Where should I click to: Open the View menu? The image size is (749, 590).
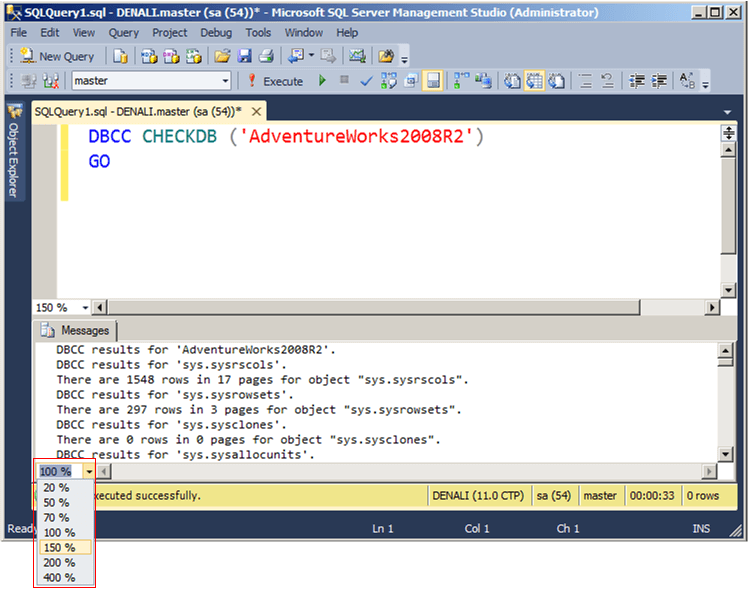(84, 32)
